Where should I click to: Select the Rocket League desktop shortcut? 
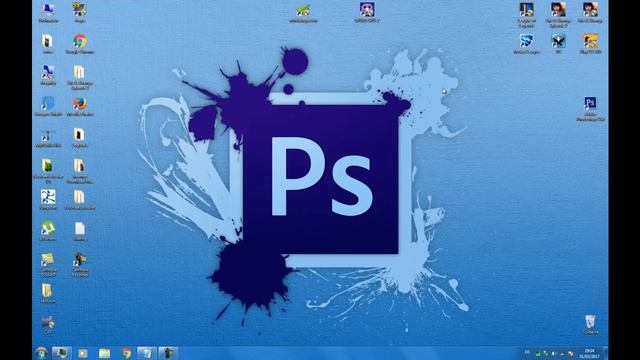526,44
